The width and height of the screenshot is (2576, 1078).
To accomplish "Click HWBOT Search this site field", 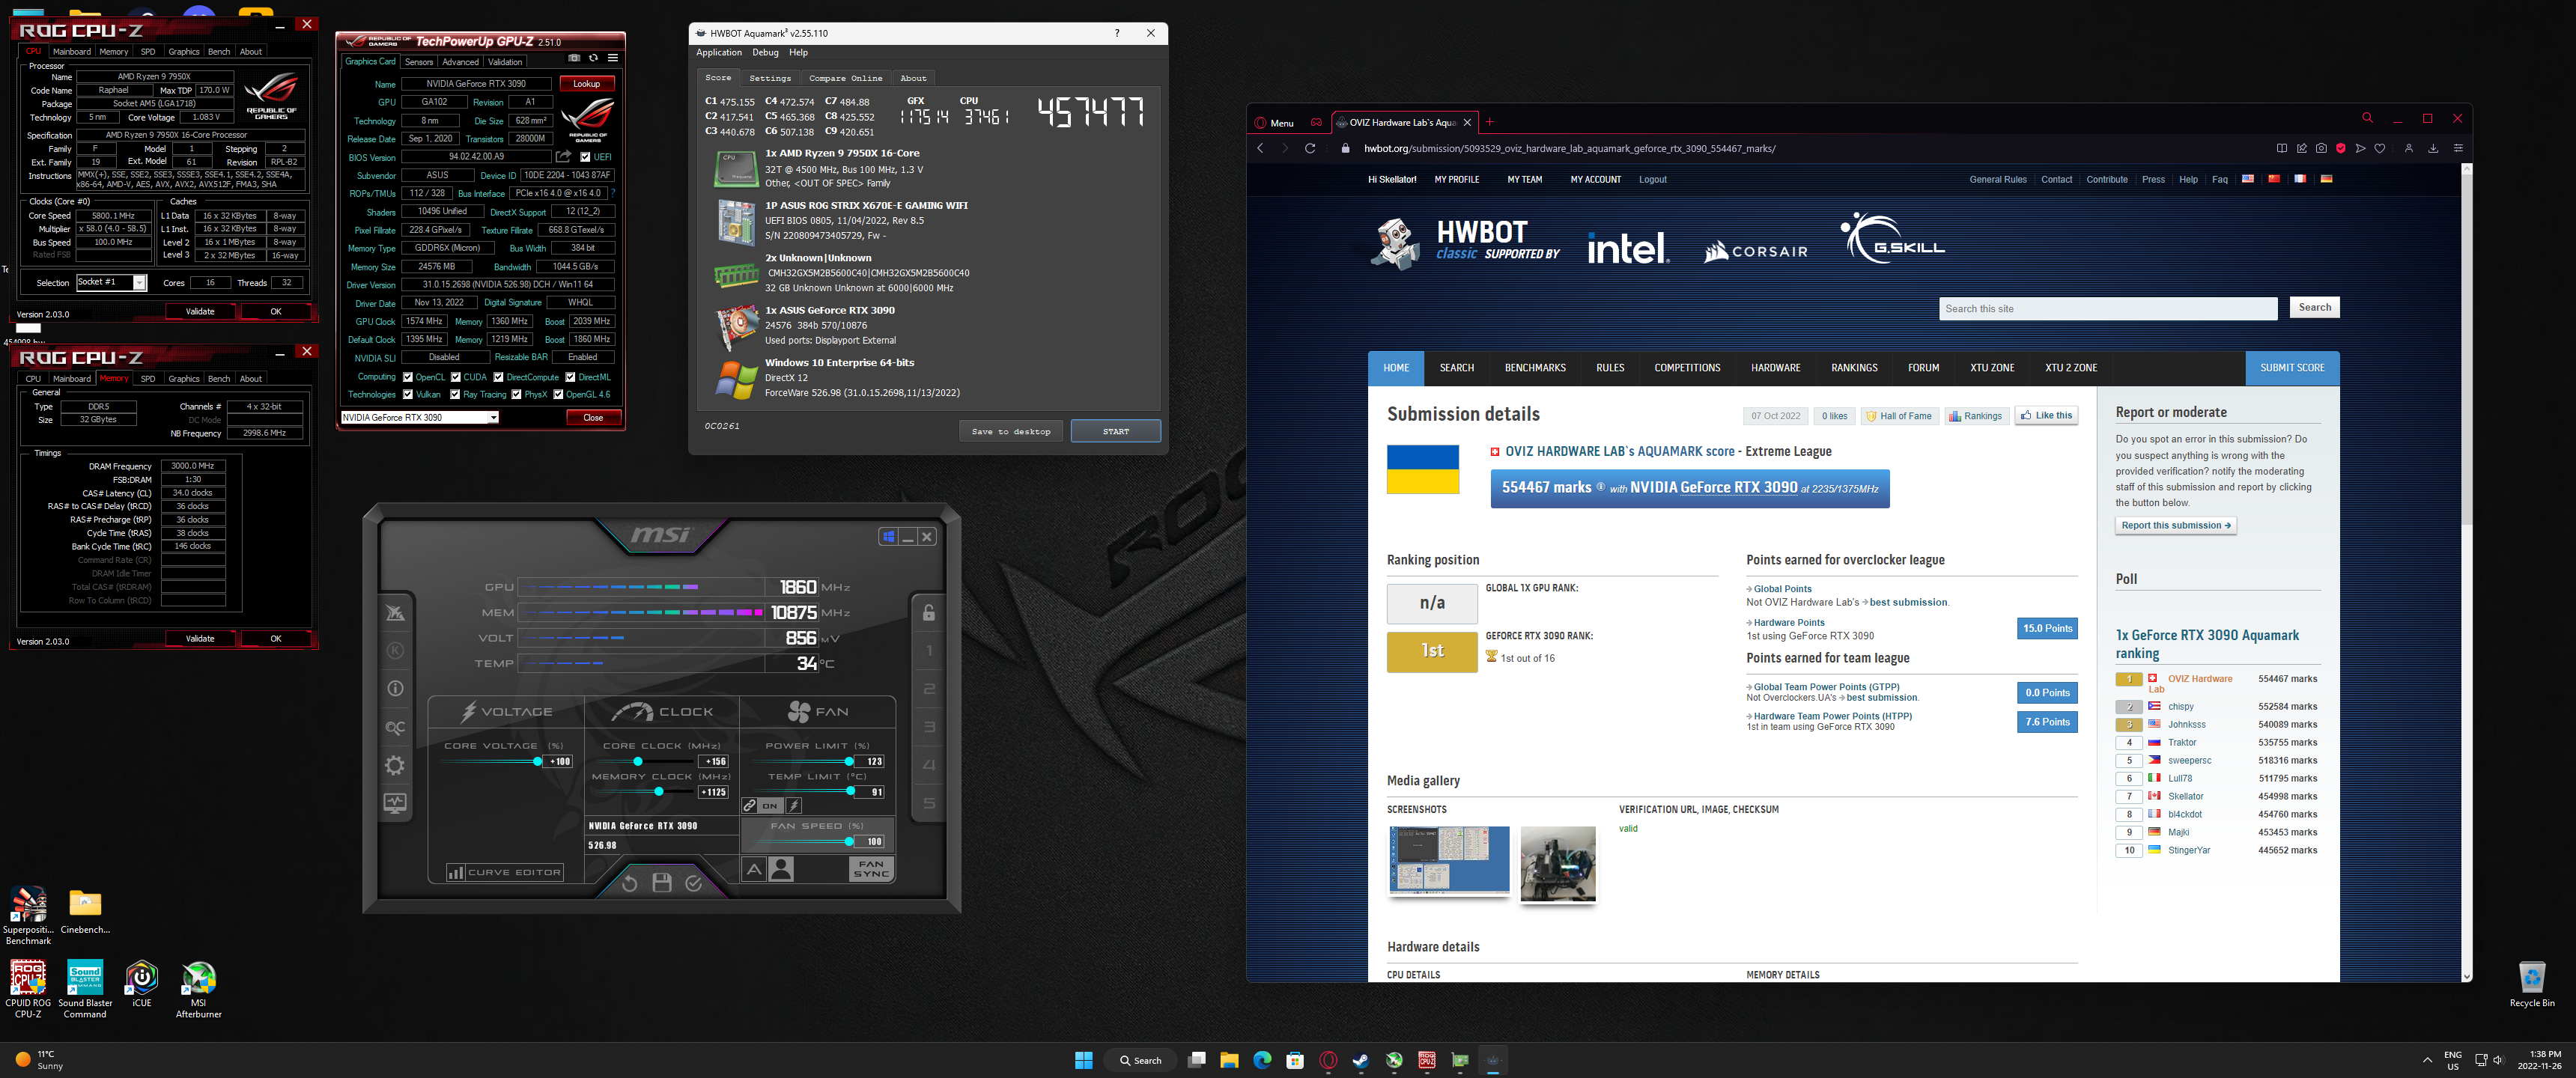I will (x=2108, y=308).
